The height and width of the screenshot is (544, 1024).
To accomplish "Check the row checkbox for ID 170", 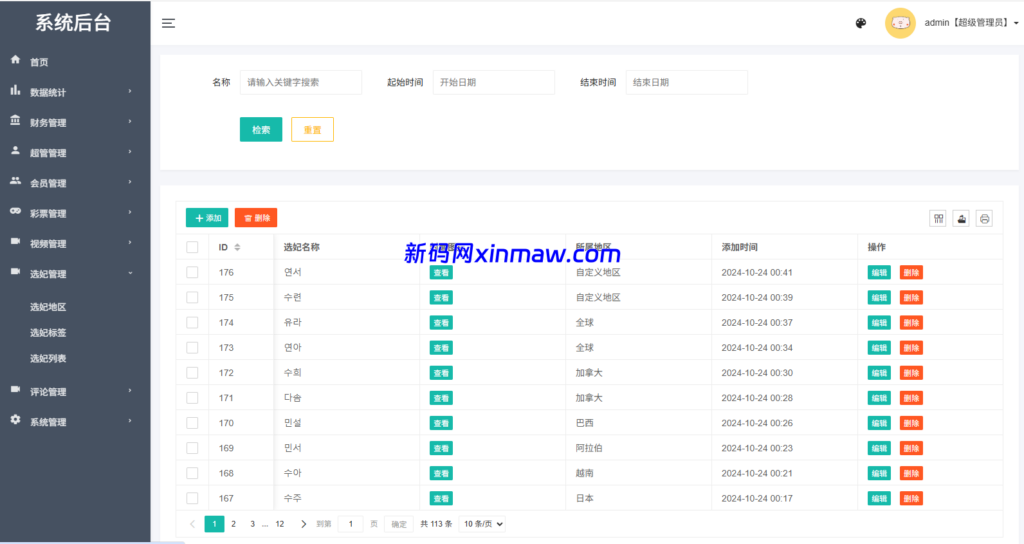I will (x=192, y=423).
